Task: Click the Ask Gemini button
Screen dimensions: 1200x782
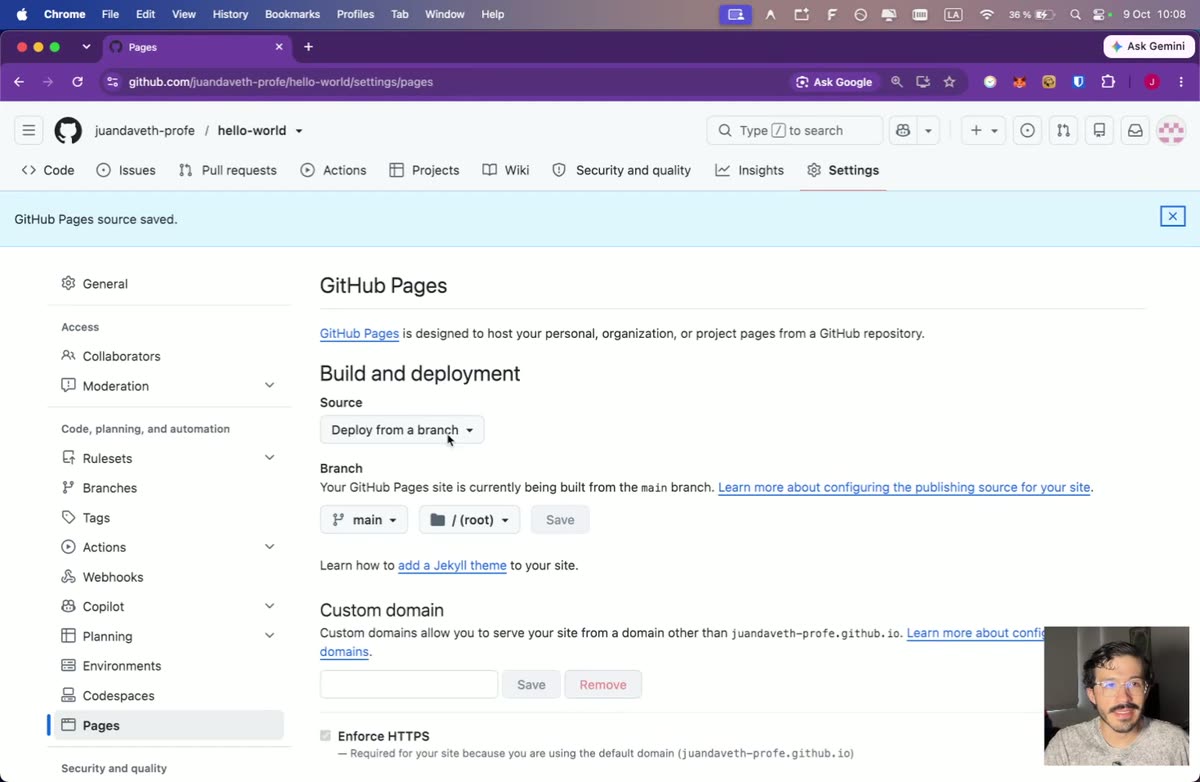Action: 1148,46
